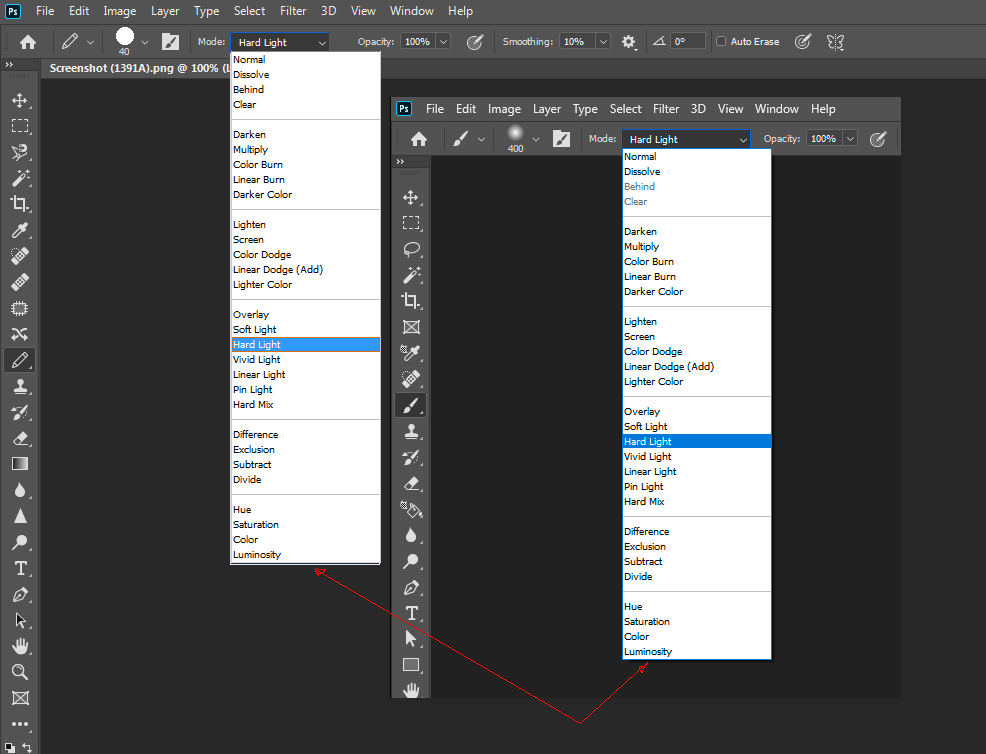
Task: Choose Luminosity blend mode
Action: pos(256,554)
